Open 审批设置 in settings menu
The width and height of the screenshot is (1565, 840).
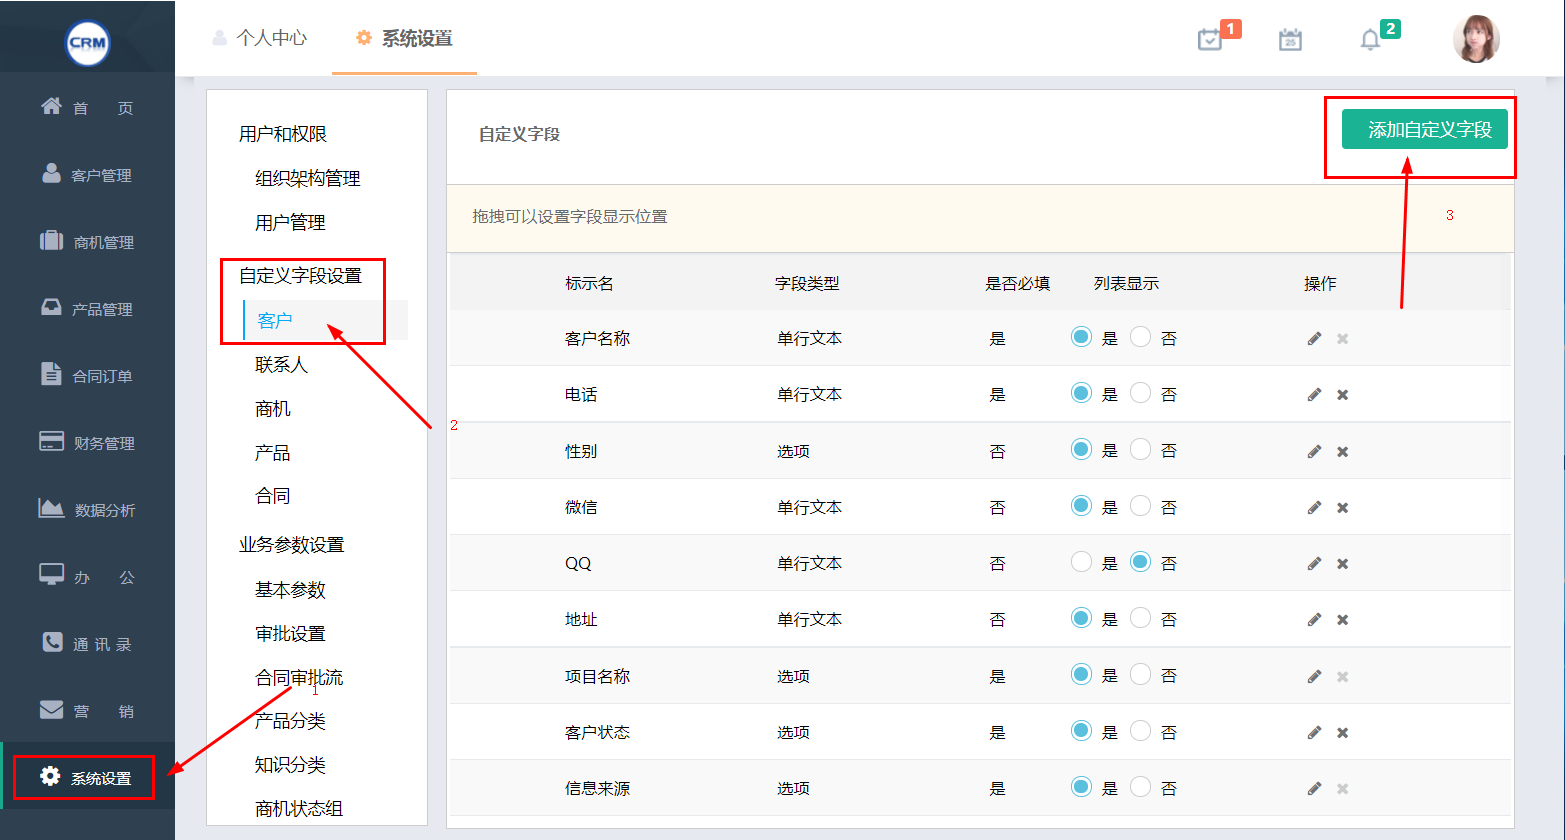pos(291,634)
